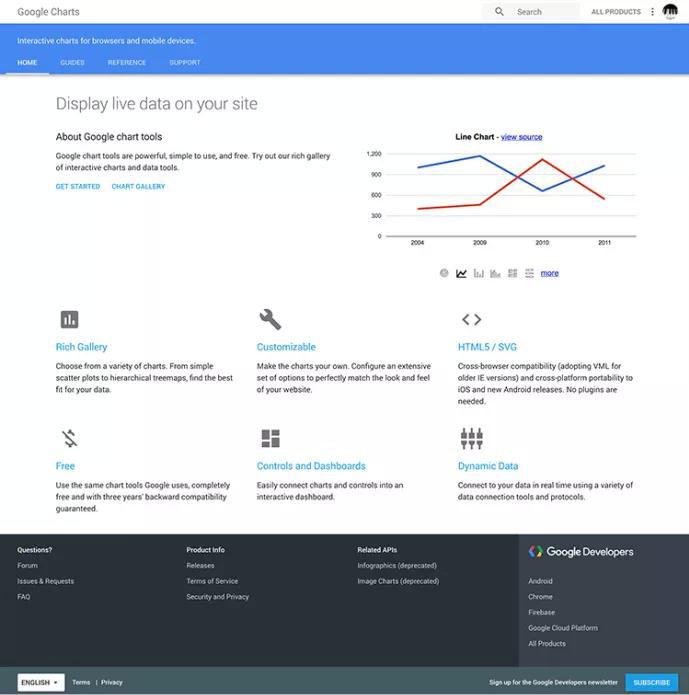
Task: Click the Google Developers logo
Action: pyautogui.click(x=581, y=551)
